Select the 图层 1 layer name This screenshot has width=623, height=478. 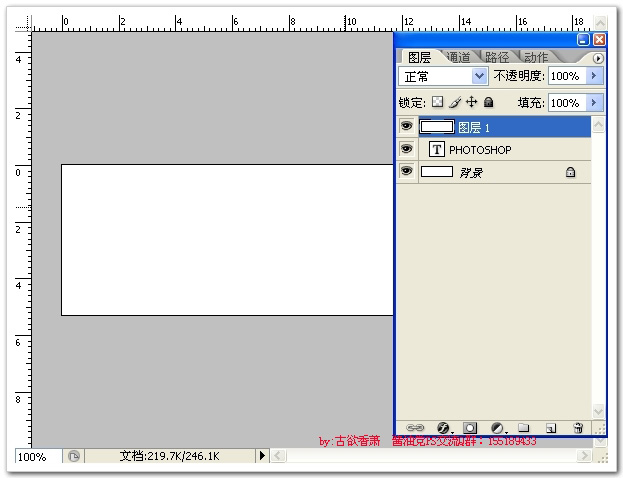click(x=474, y=128)
